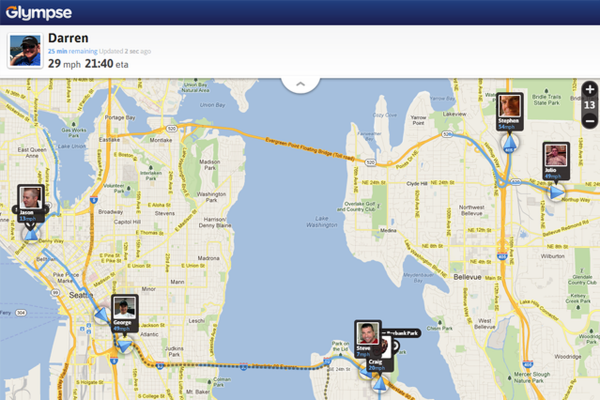Select Stephen's map marker photo
The height and width of the screenshot is (400, 600).
[x=510, y=106]
